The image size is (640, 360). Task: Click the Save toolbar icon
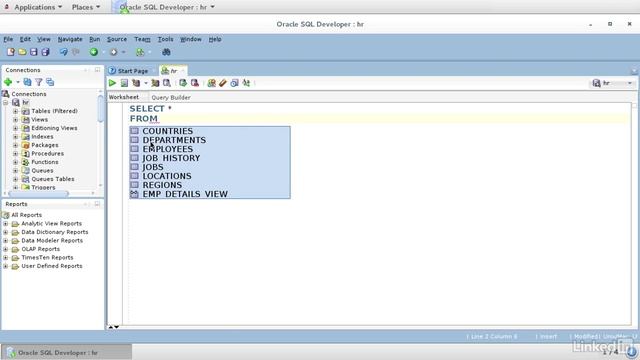[33, 52]
